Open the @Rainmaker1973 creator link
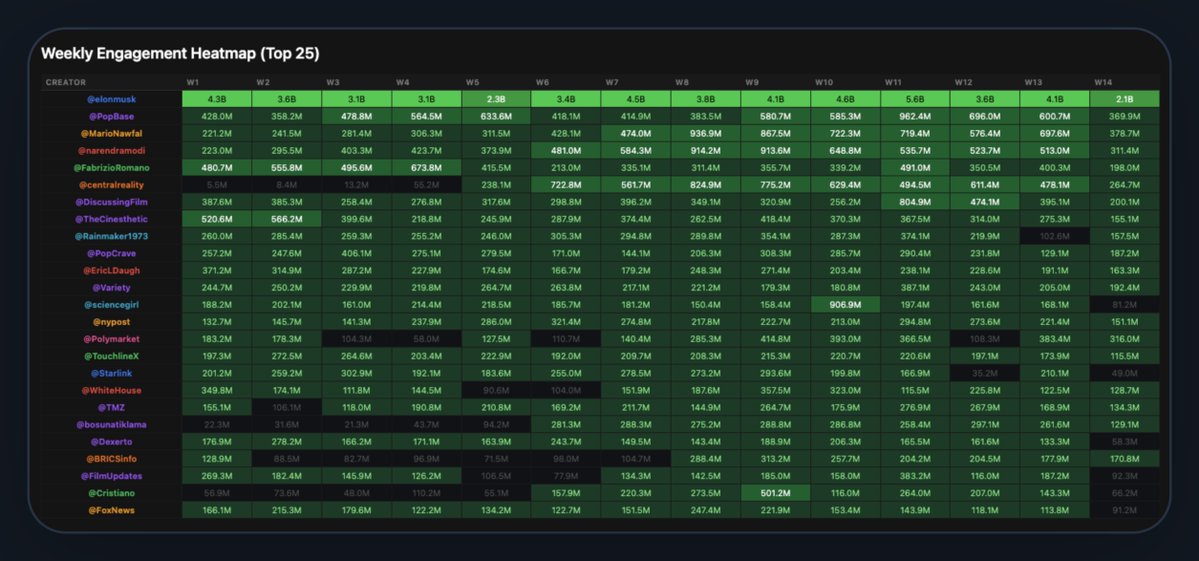The image size is (1199, 561). (112, 236)
